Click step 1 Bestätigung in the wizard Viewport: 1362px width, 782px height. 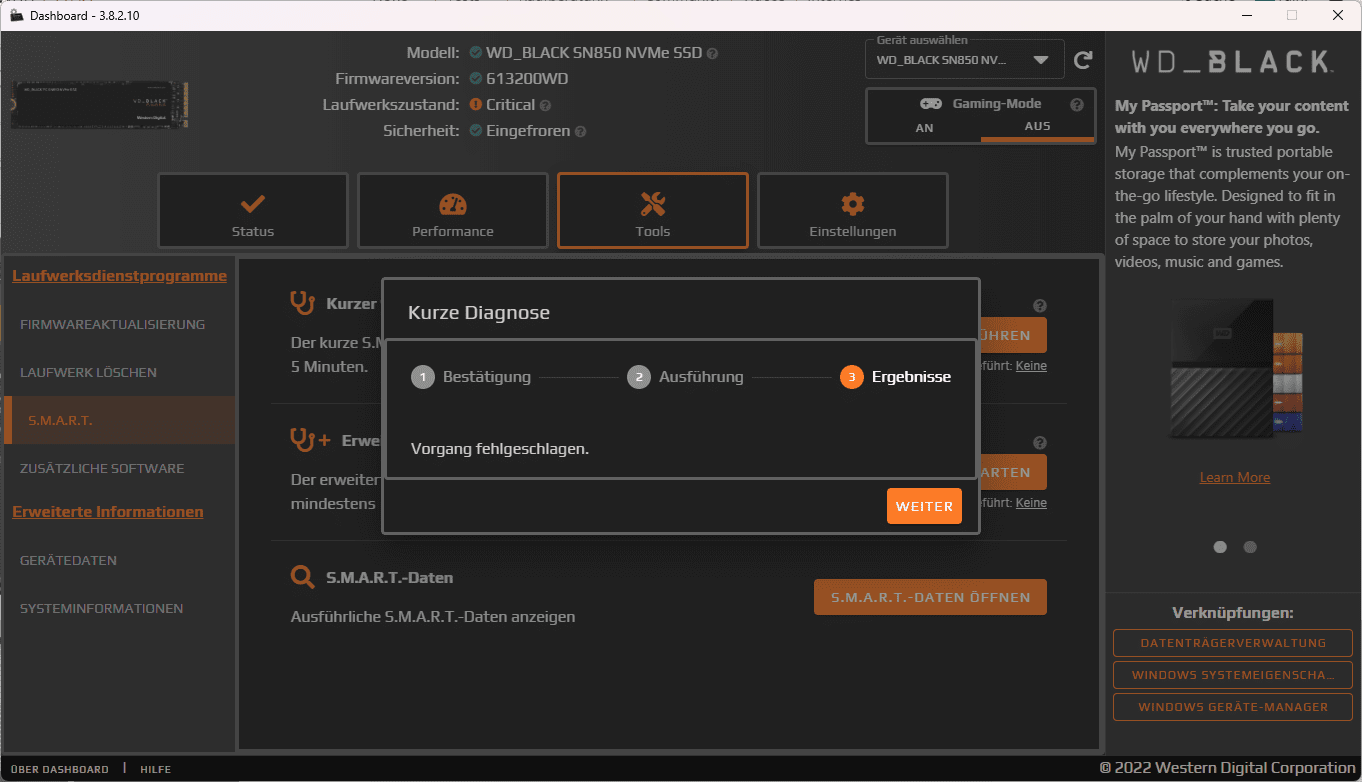point(471,377)
